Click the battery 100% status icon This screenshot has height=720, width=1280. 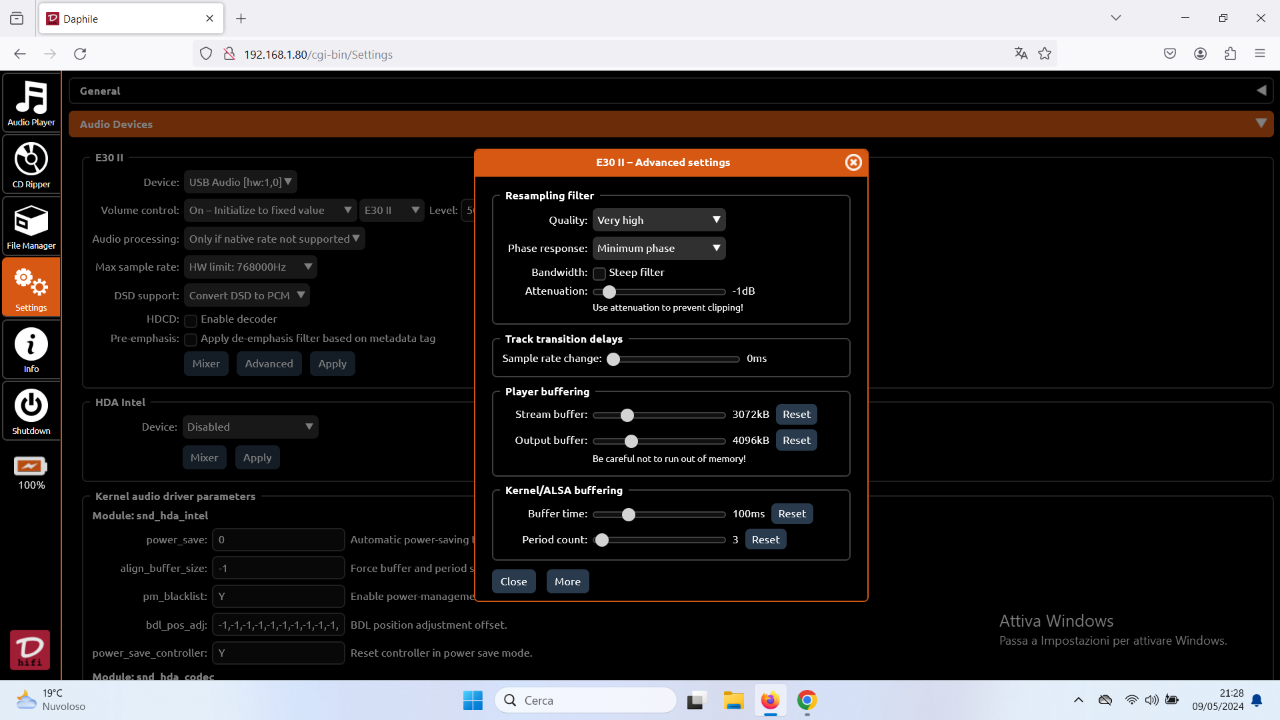point(31,466)
